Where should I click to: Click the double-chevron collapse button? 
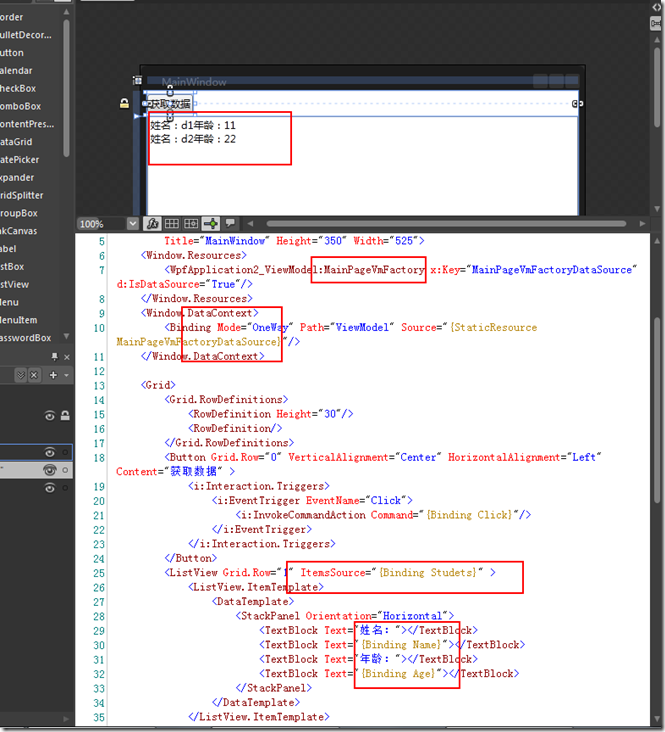(x=21, y=375)
